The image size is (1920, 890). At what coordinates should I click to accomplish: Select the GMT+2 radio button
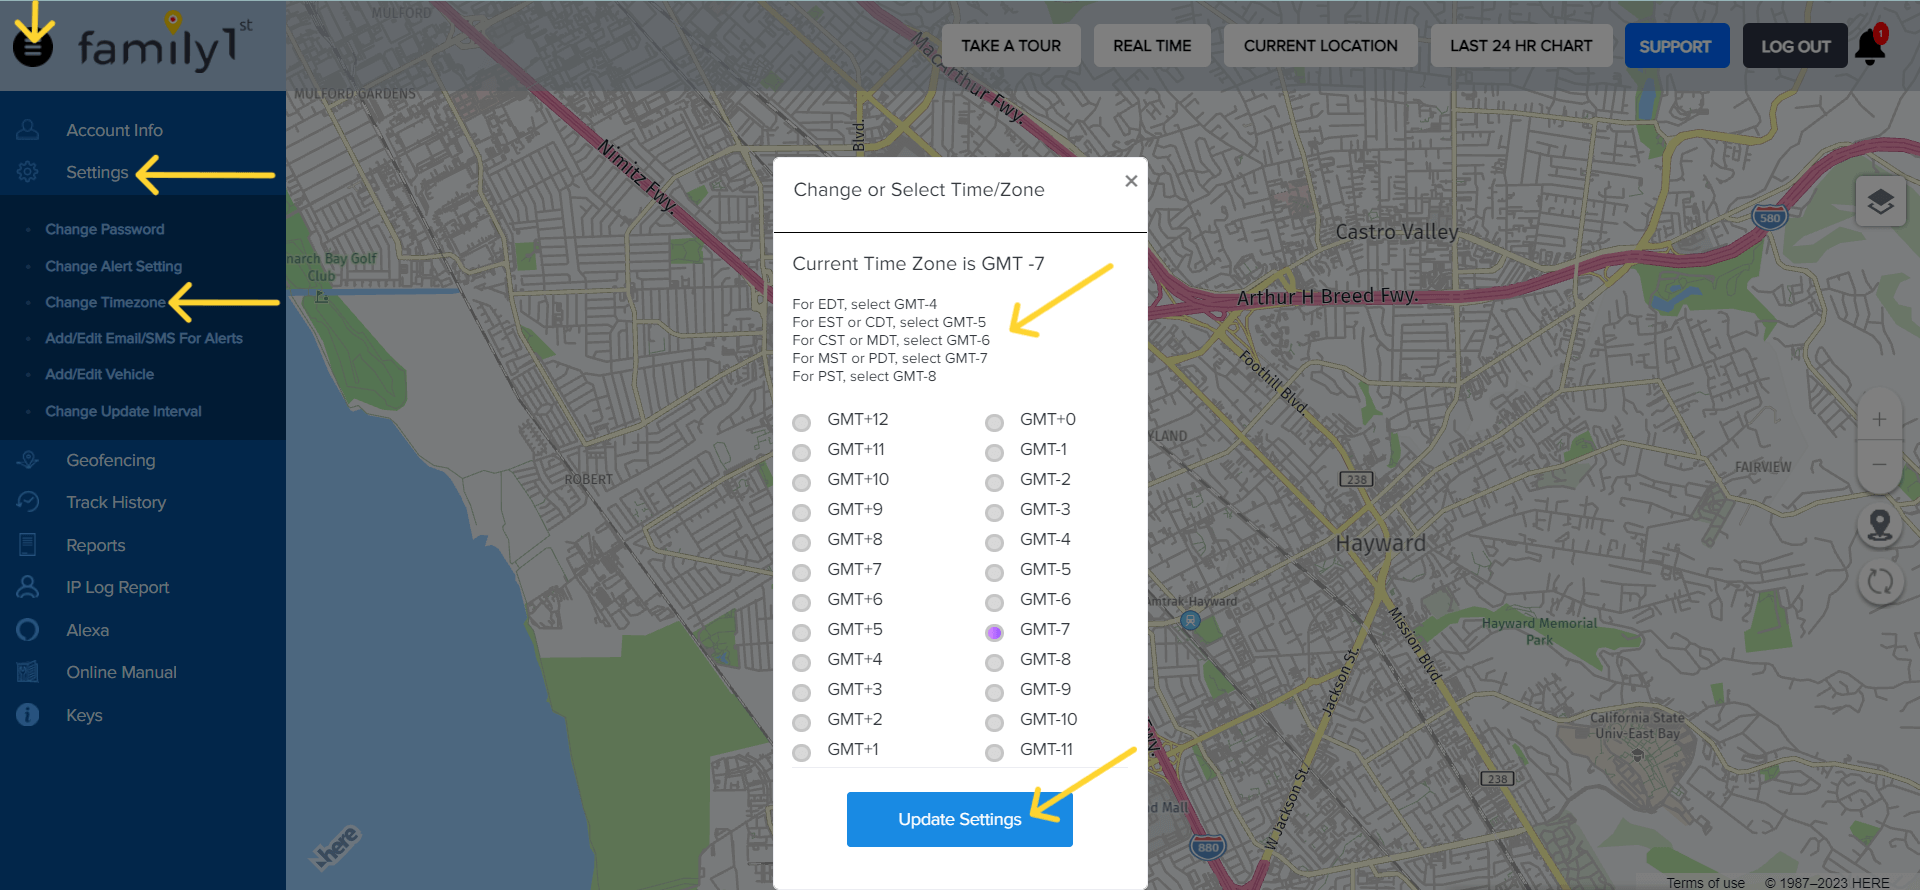pyautogui.click(x=801, y=722)
